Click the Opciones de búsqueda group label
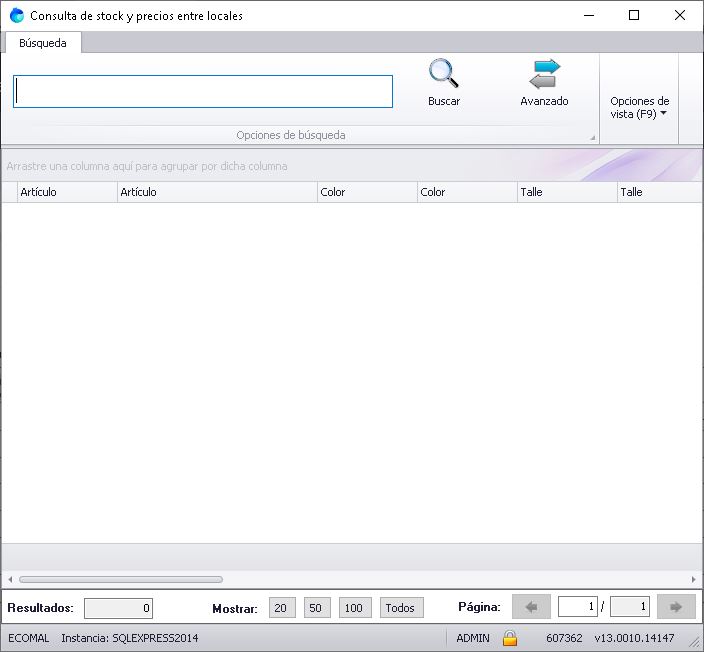The width and height of the screenshot is (704, 652). (x=291, y=135)
